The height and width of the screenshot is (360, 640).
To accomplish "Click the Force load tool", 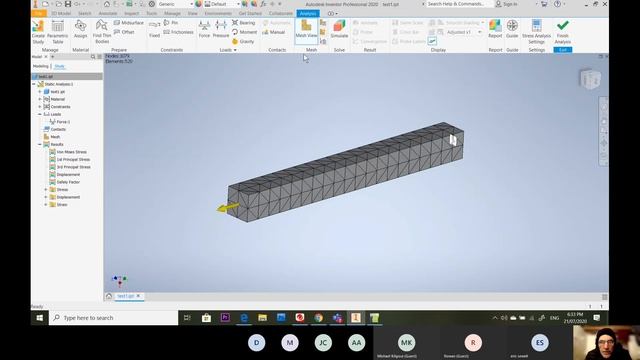I will pyautogui.click(x=204, y=29).
